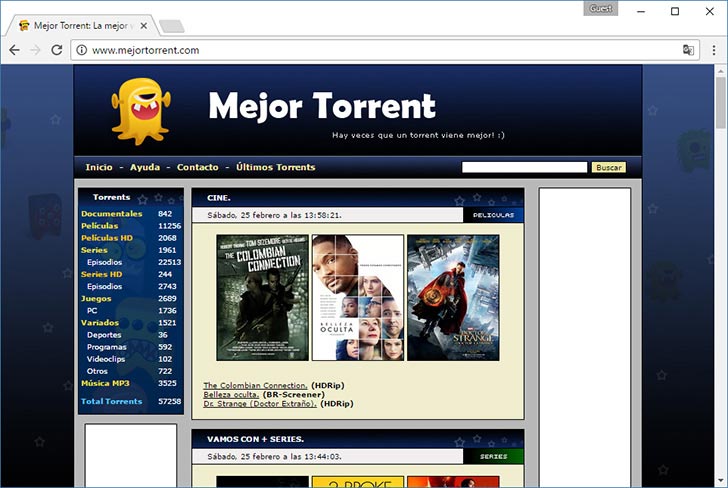Viewport: 728px width, 488px height.
Task: Click the site search text field
Action: [x=525, y=167]
